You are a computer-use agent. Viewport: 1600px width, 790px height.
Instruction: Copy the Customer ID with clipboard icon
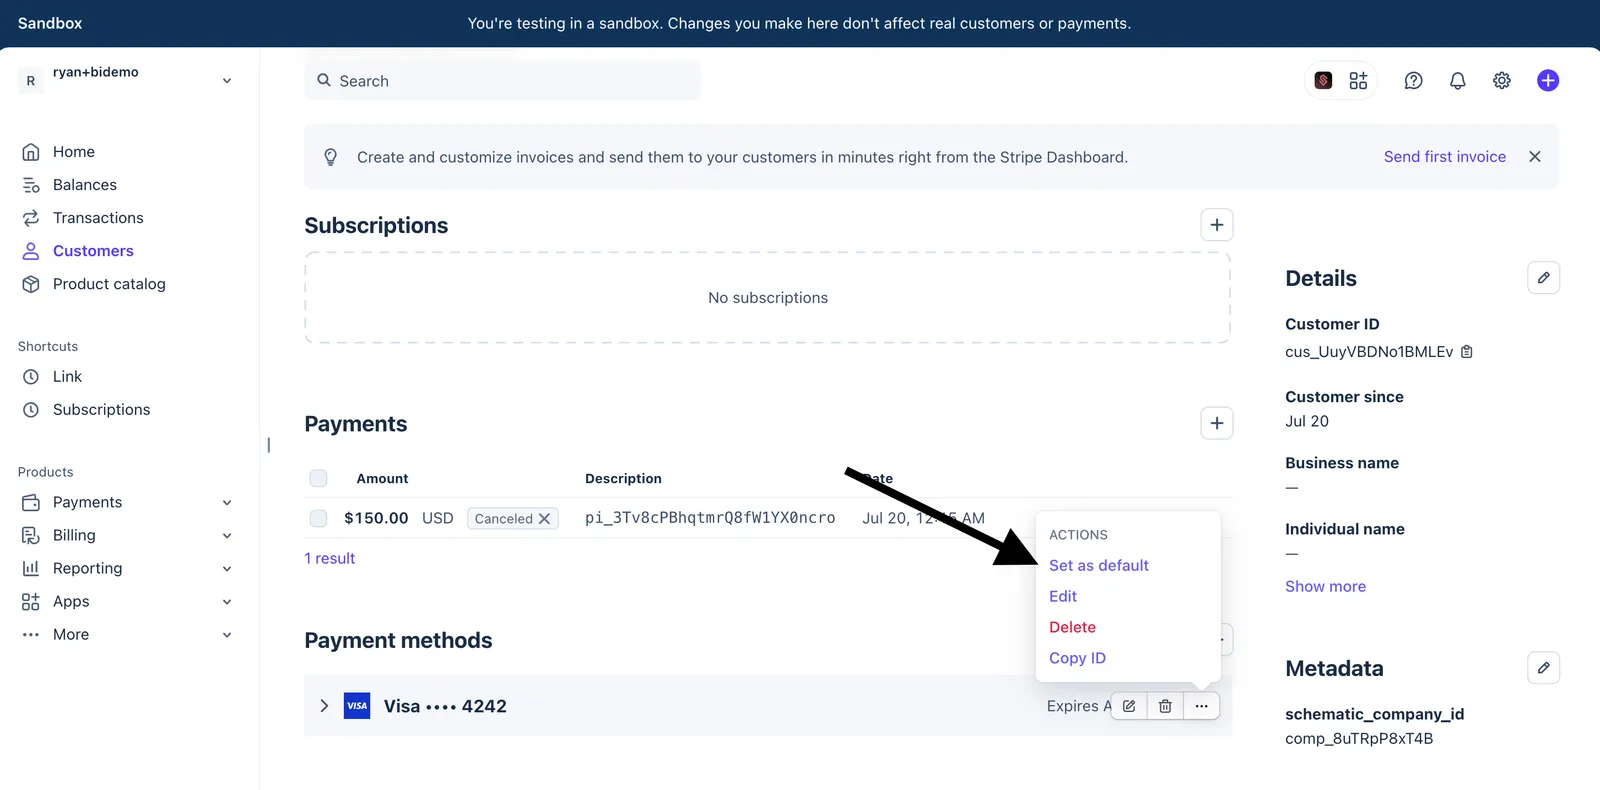(x=1467, y=352)
